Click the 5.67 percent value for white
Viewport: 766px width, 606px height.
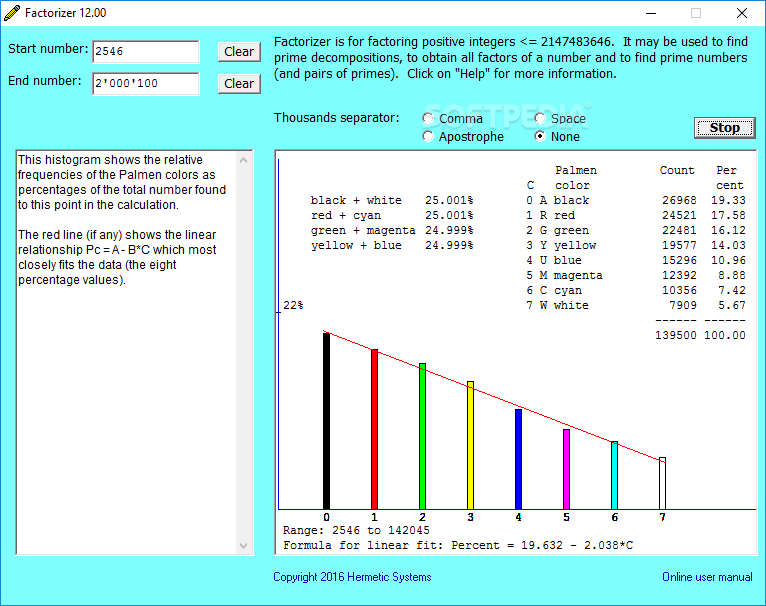pyautogui.click(x=732, y=305)
